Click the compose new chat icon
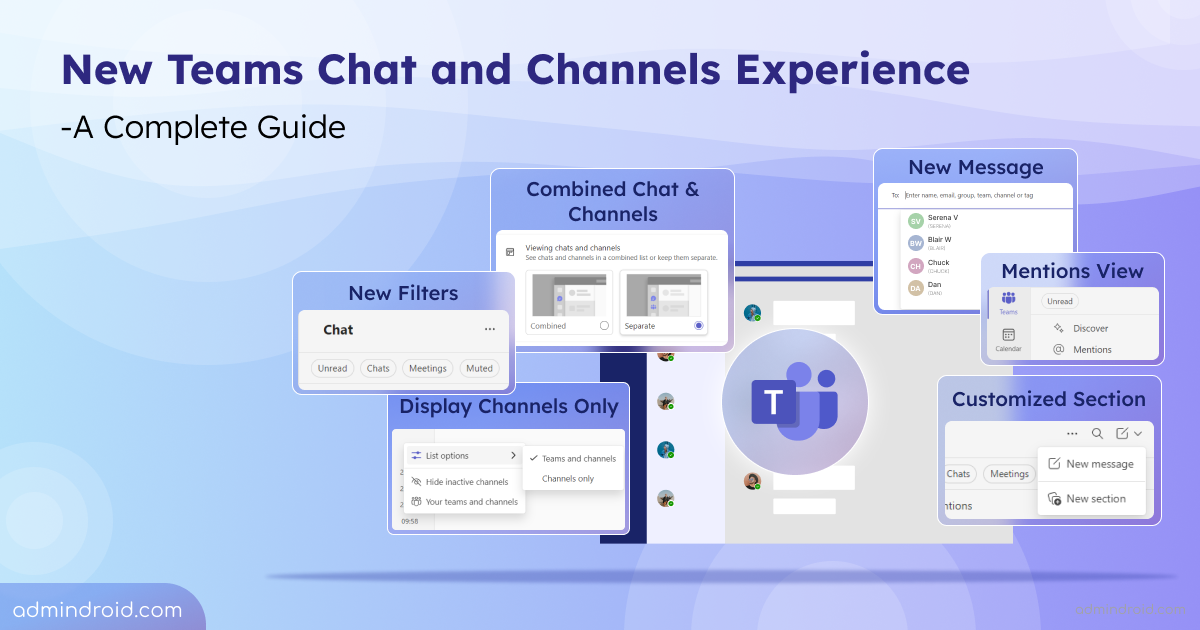This screenshot has width=1200, height=630. pos(1122,434)
